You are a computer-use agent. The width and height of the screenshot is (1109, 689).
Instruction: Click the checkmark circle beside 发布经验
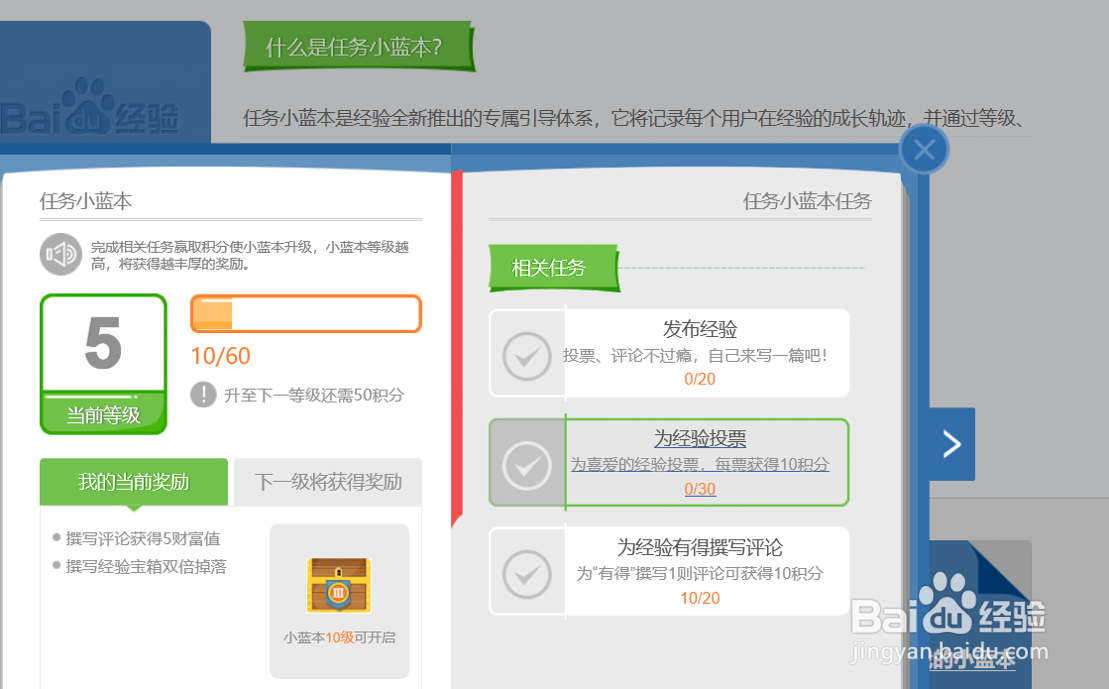tap(527, 356)
